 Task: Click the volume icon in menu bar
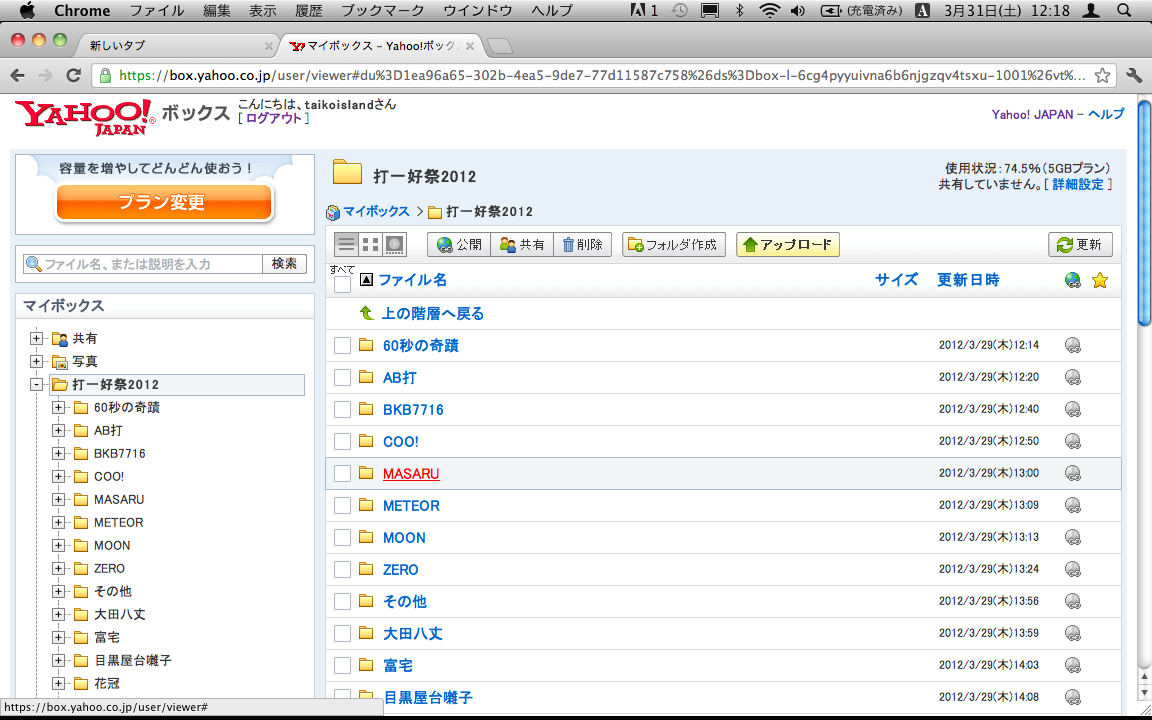pos(798,10)
